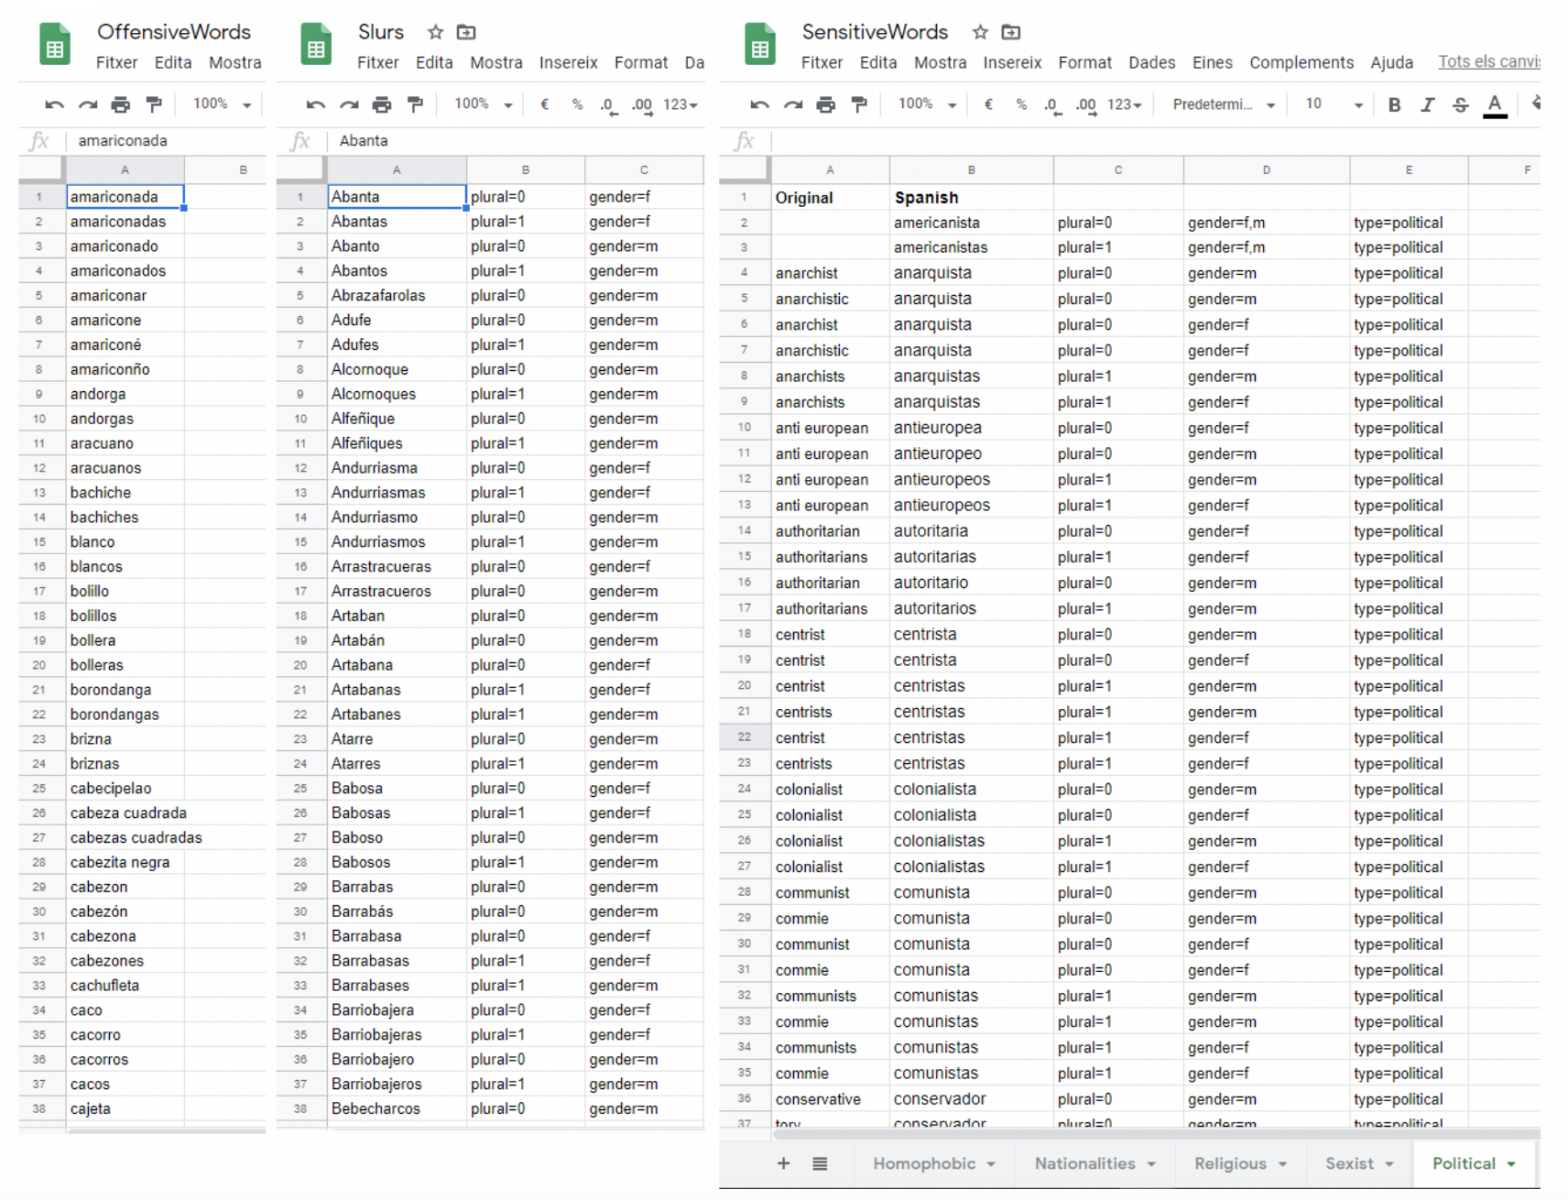The height and width of the screenshot is (1200, 1568).
Task: Format as currency in SensitiveWords toolbar
Action: tap(989, 104)
